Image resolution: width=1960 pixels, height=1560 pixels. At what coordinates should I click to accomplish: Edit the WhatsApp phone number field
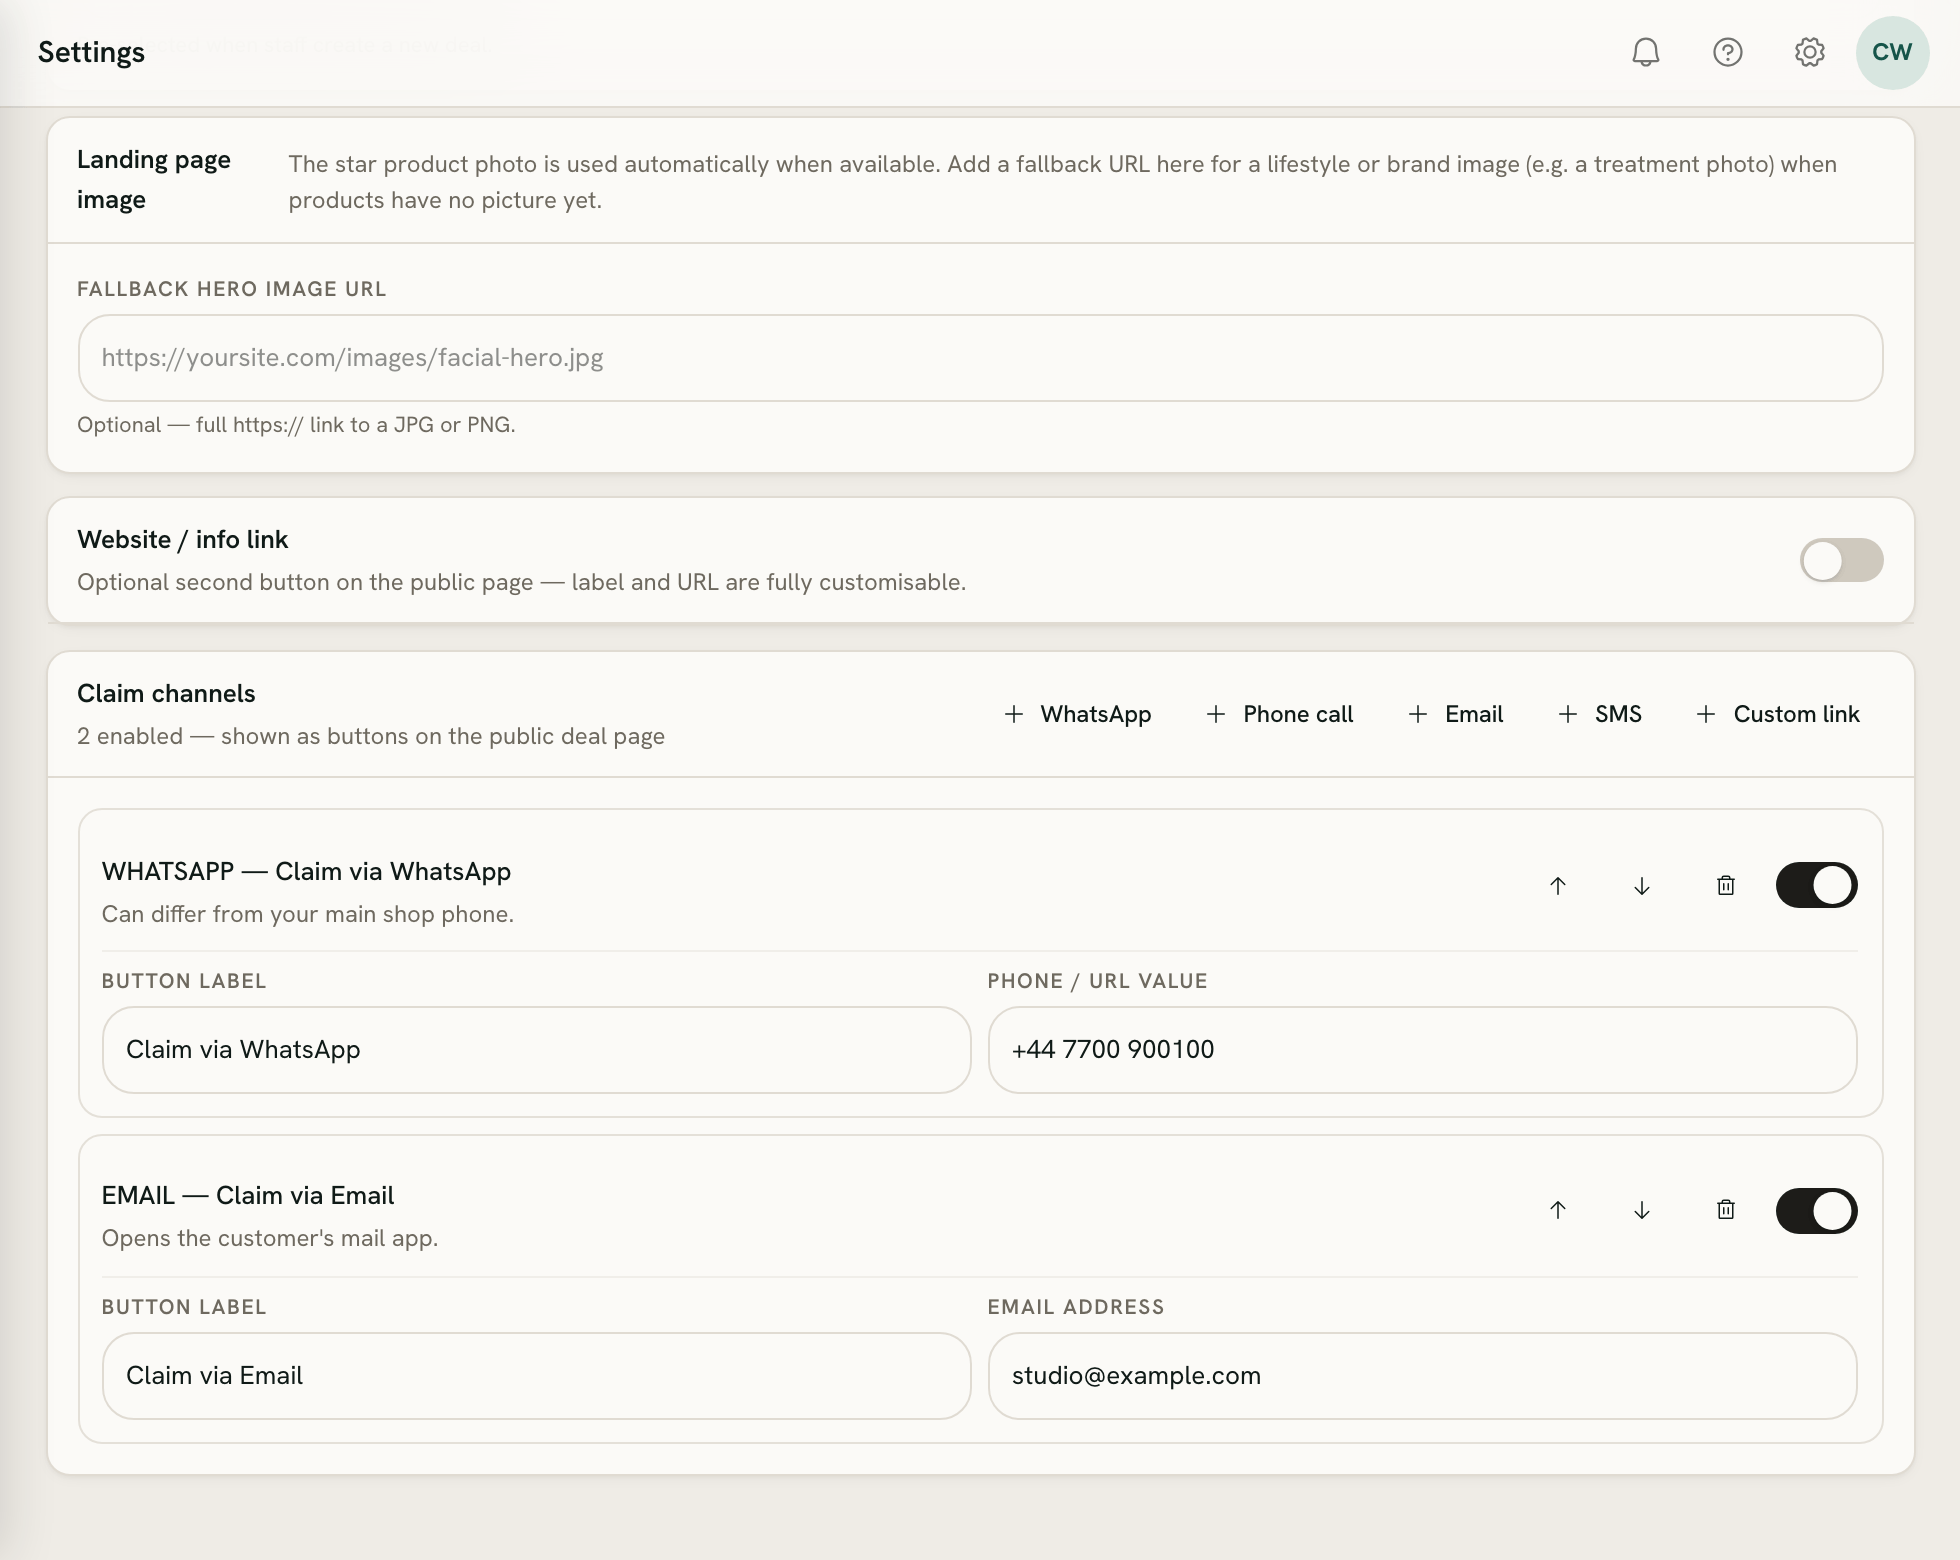pyautogui.click(x=1422, y=1050)
